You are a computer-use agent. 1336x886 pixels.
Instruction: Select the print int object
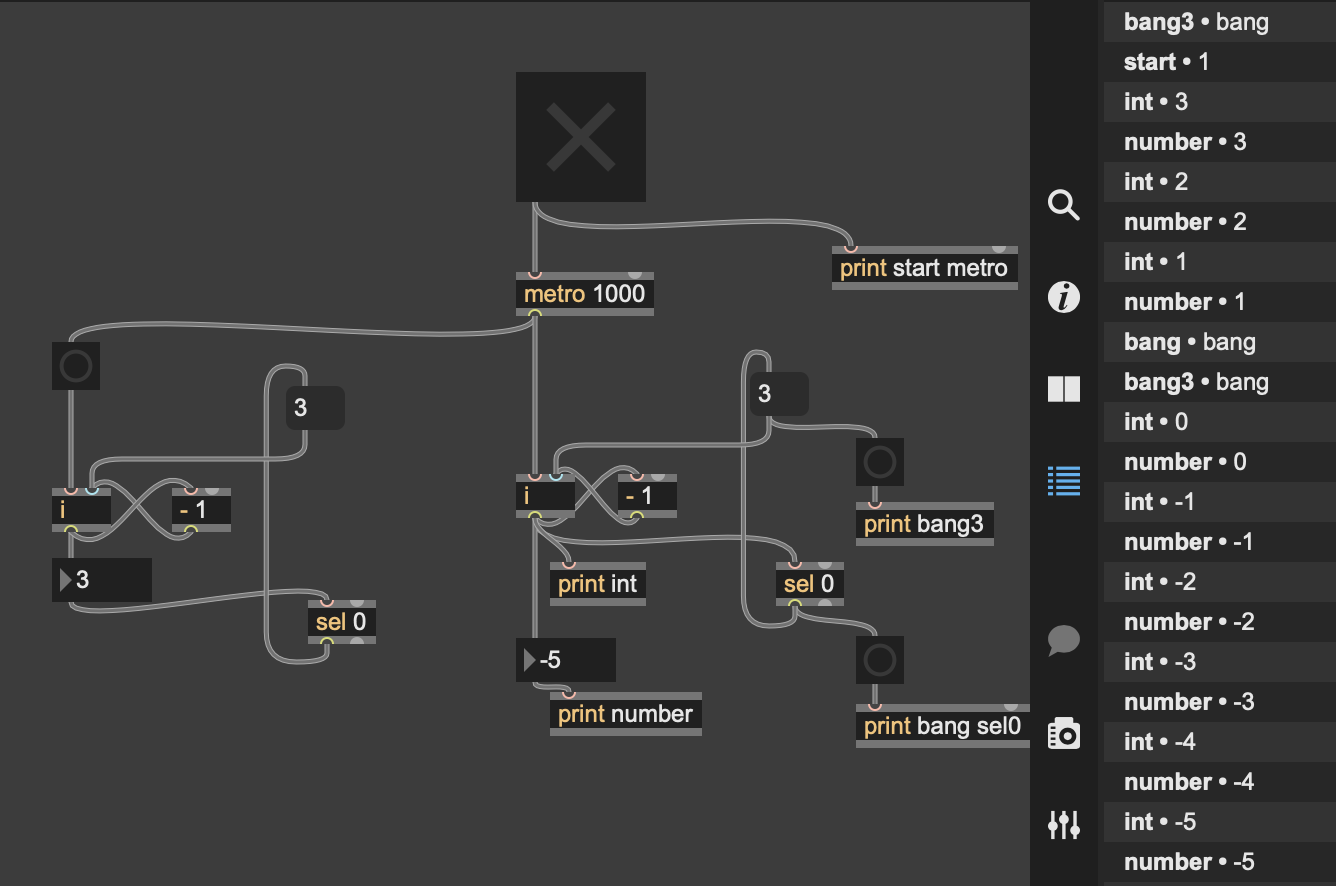pyautogui.click(x=597, y=584)
